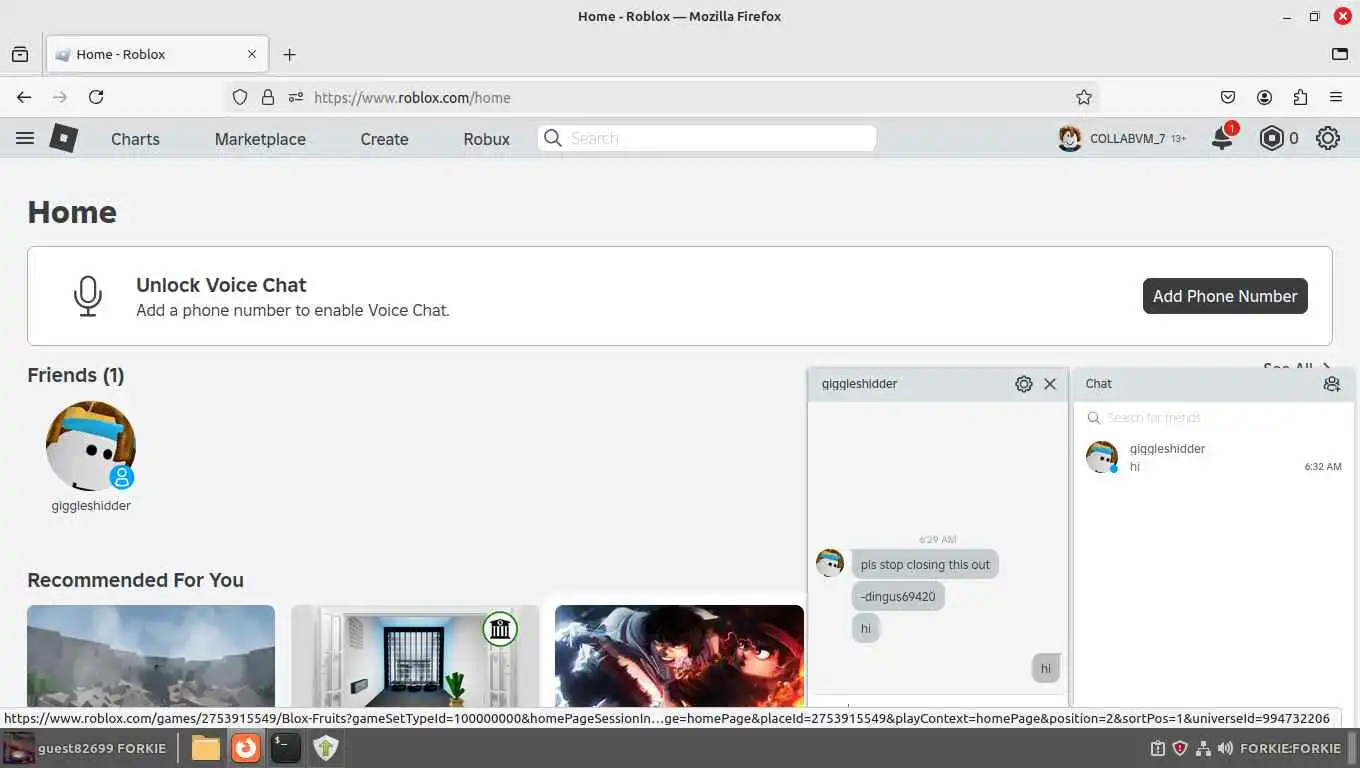Select the Home - Roblox tab
Screen dimensions: 1360x768
157,54
